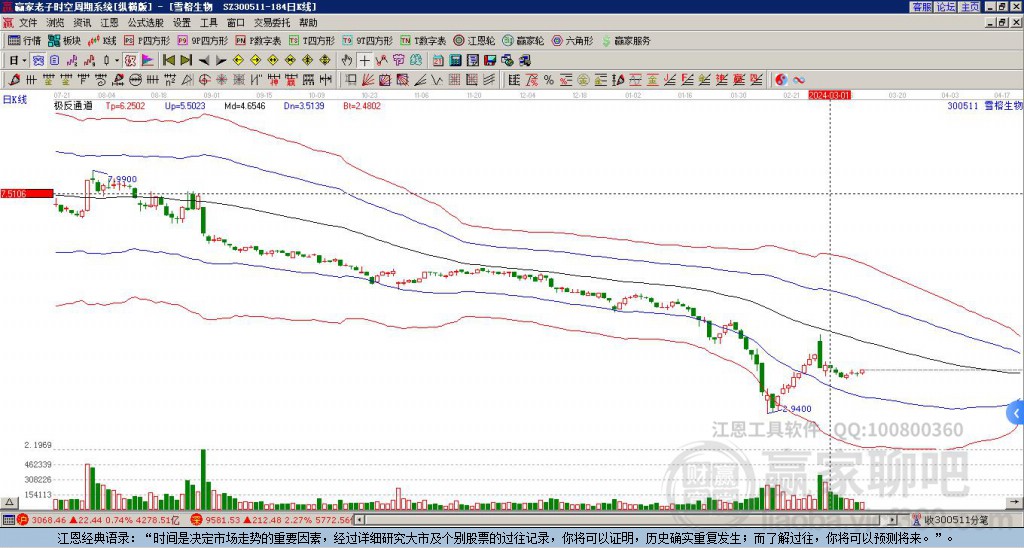Open the calendar icon showing 21

[x=438, y=61]
